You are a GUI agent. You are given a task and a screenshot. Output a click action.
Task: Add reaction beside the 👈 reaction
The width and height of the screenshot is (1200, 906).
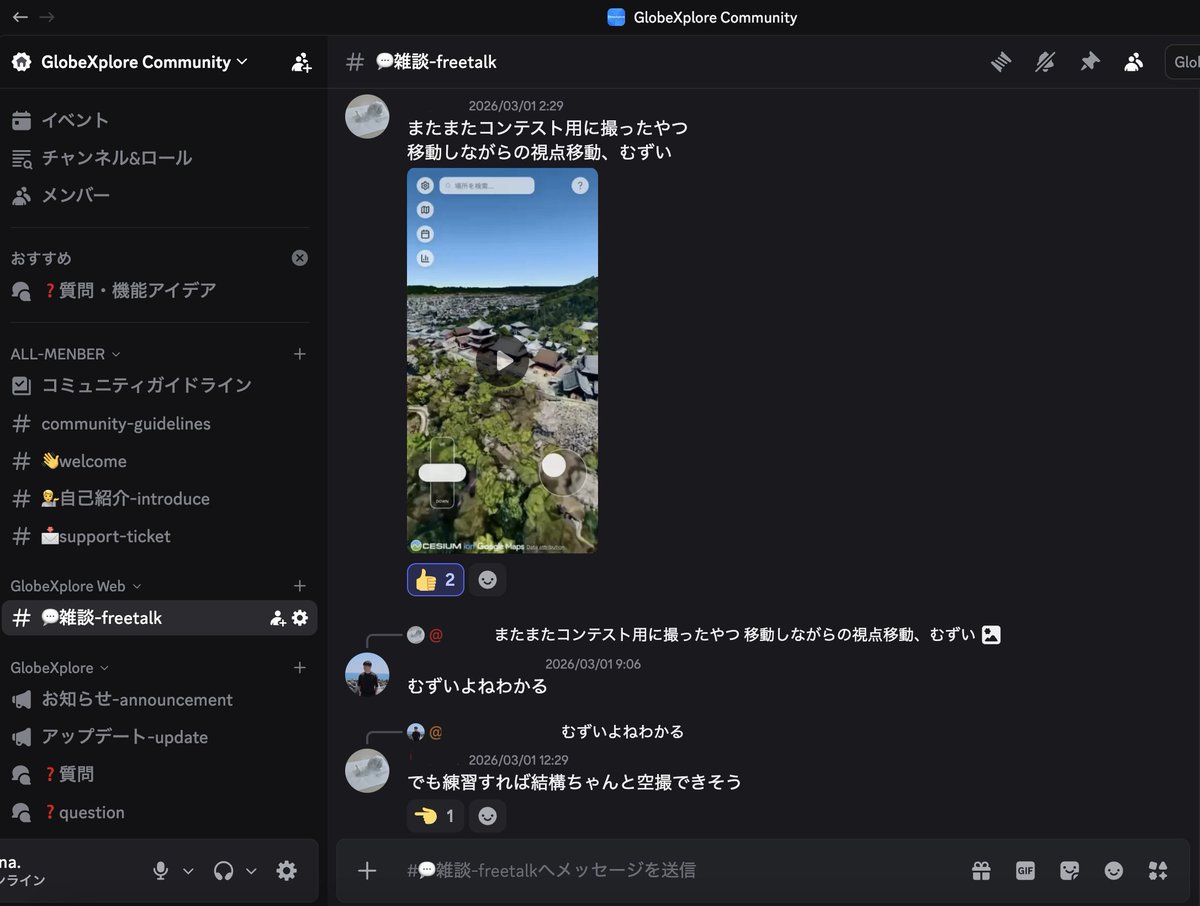point(487,816)
